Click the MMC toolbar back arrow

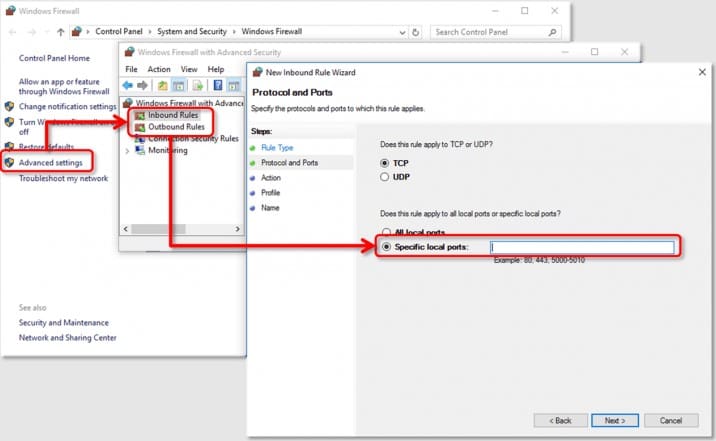(127, 85)
